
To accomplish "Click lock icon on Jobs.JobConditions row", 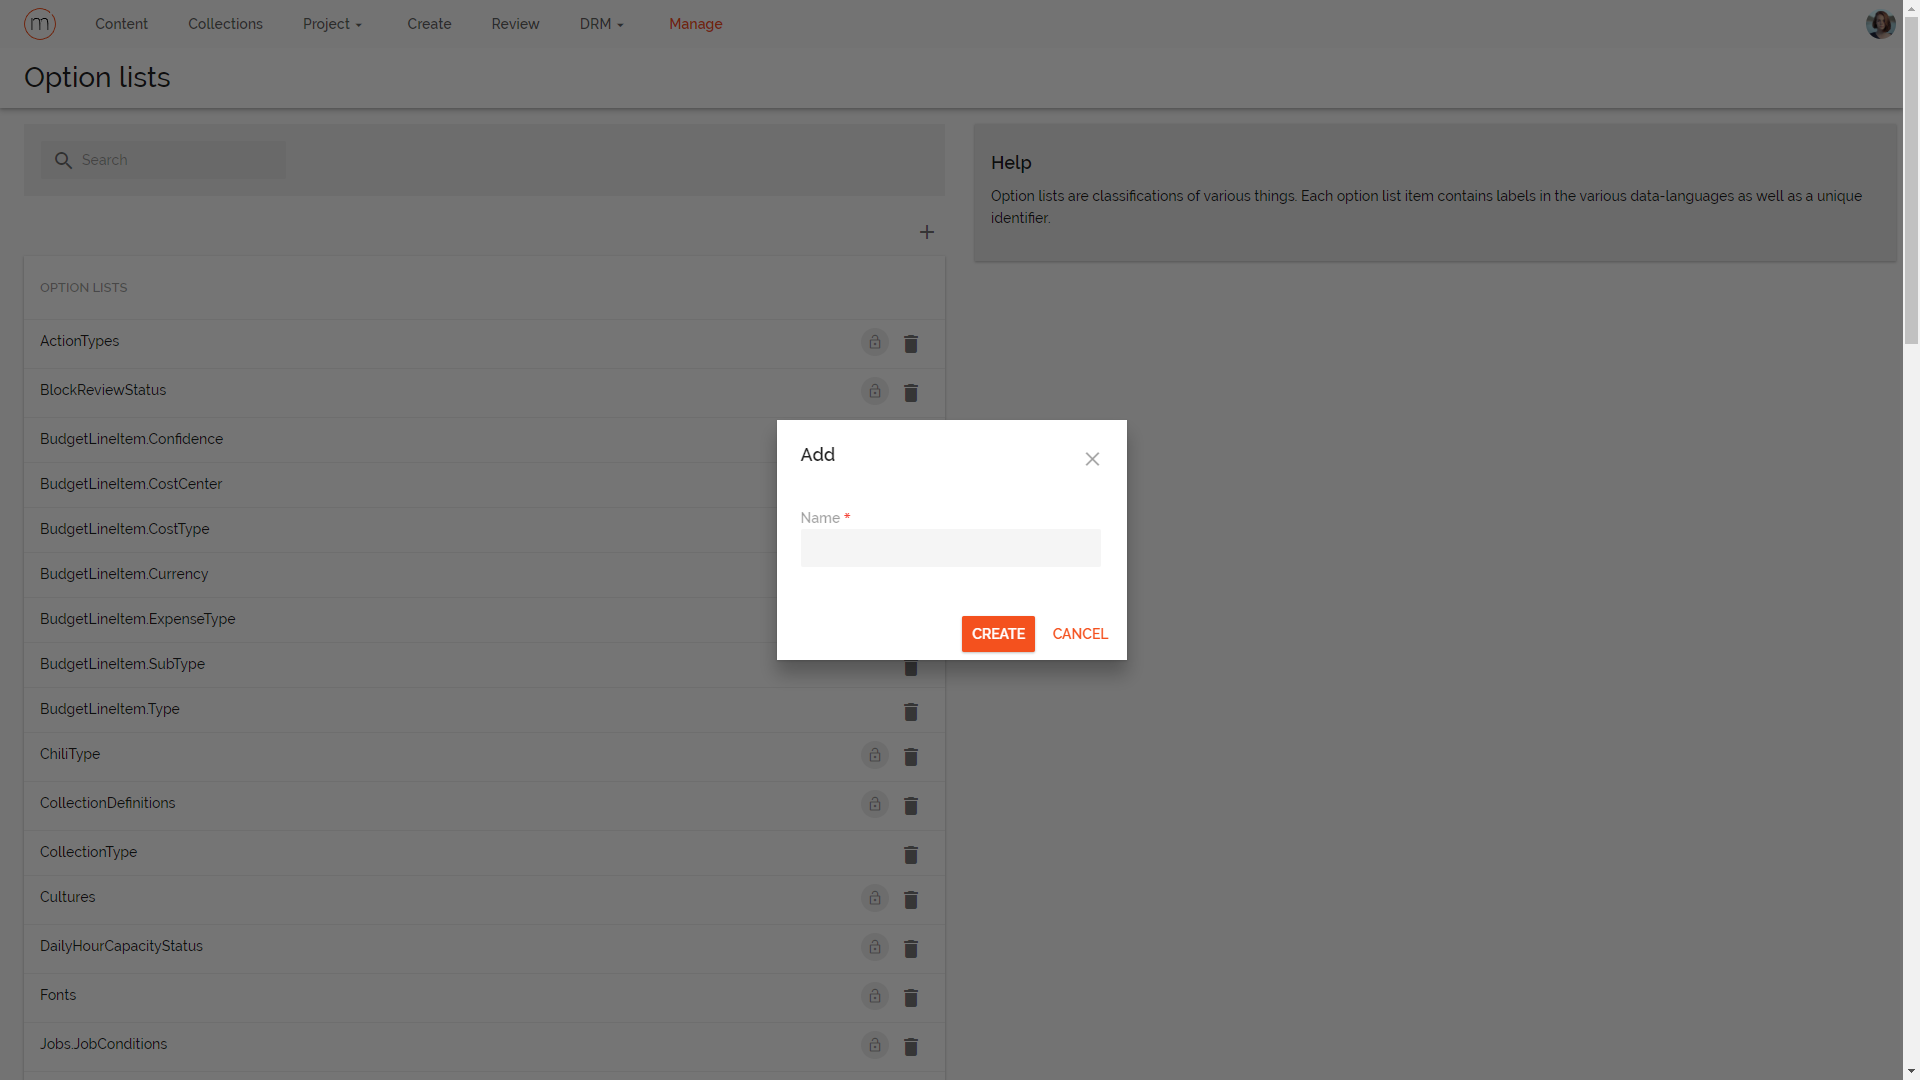I will (x=875, y=1045).
